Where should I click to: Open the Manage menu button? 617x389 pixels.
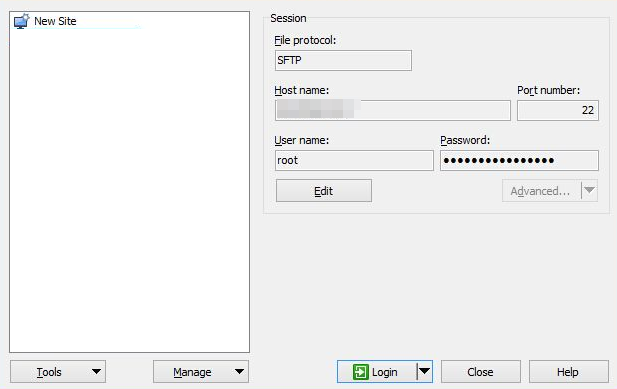pyautogui.click(x=201, y=371)
